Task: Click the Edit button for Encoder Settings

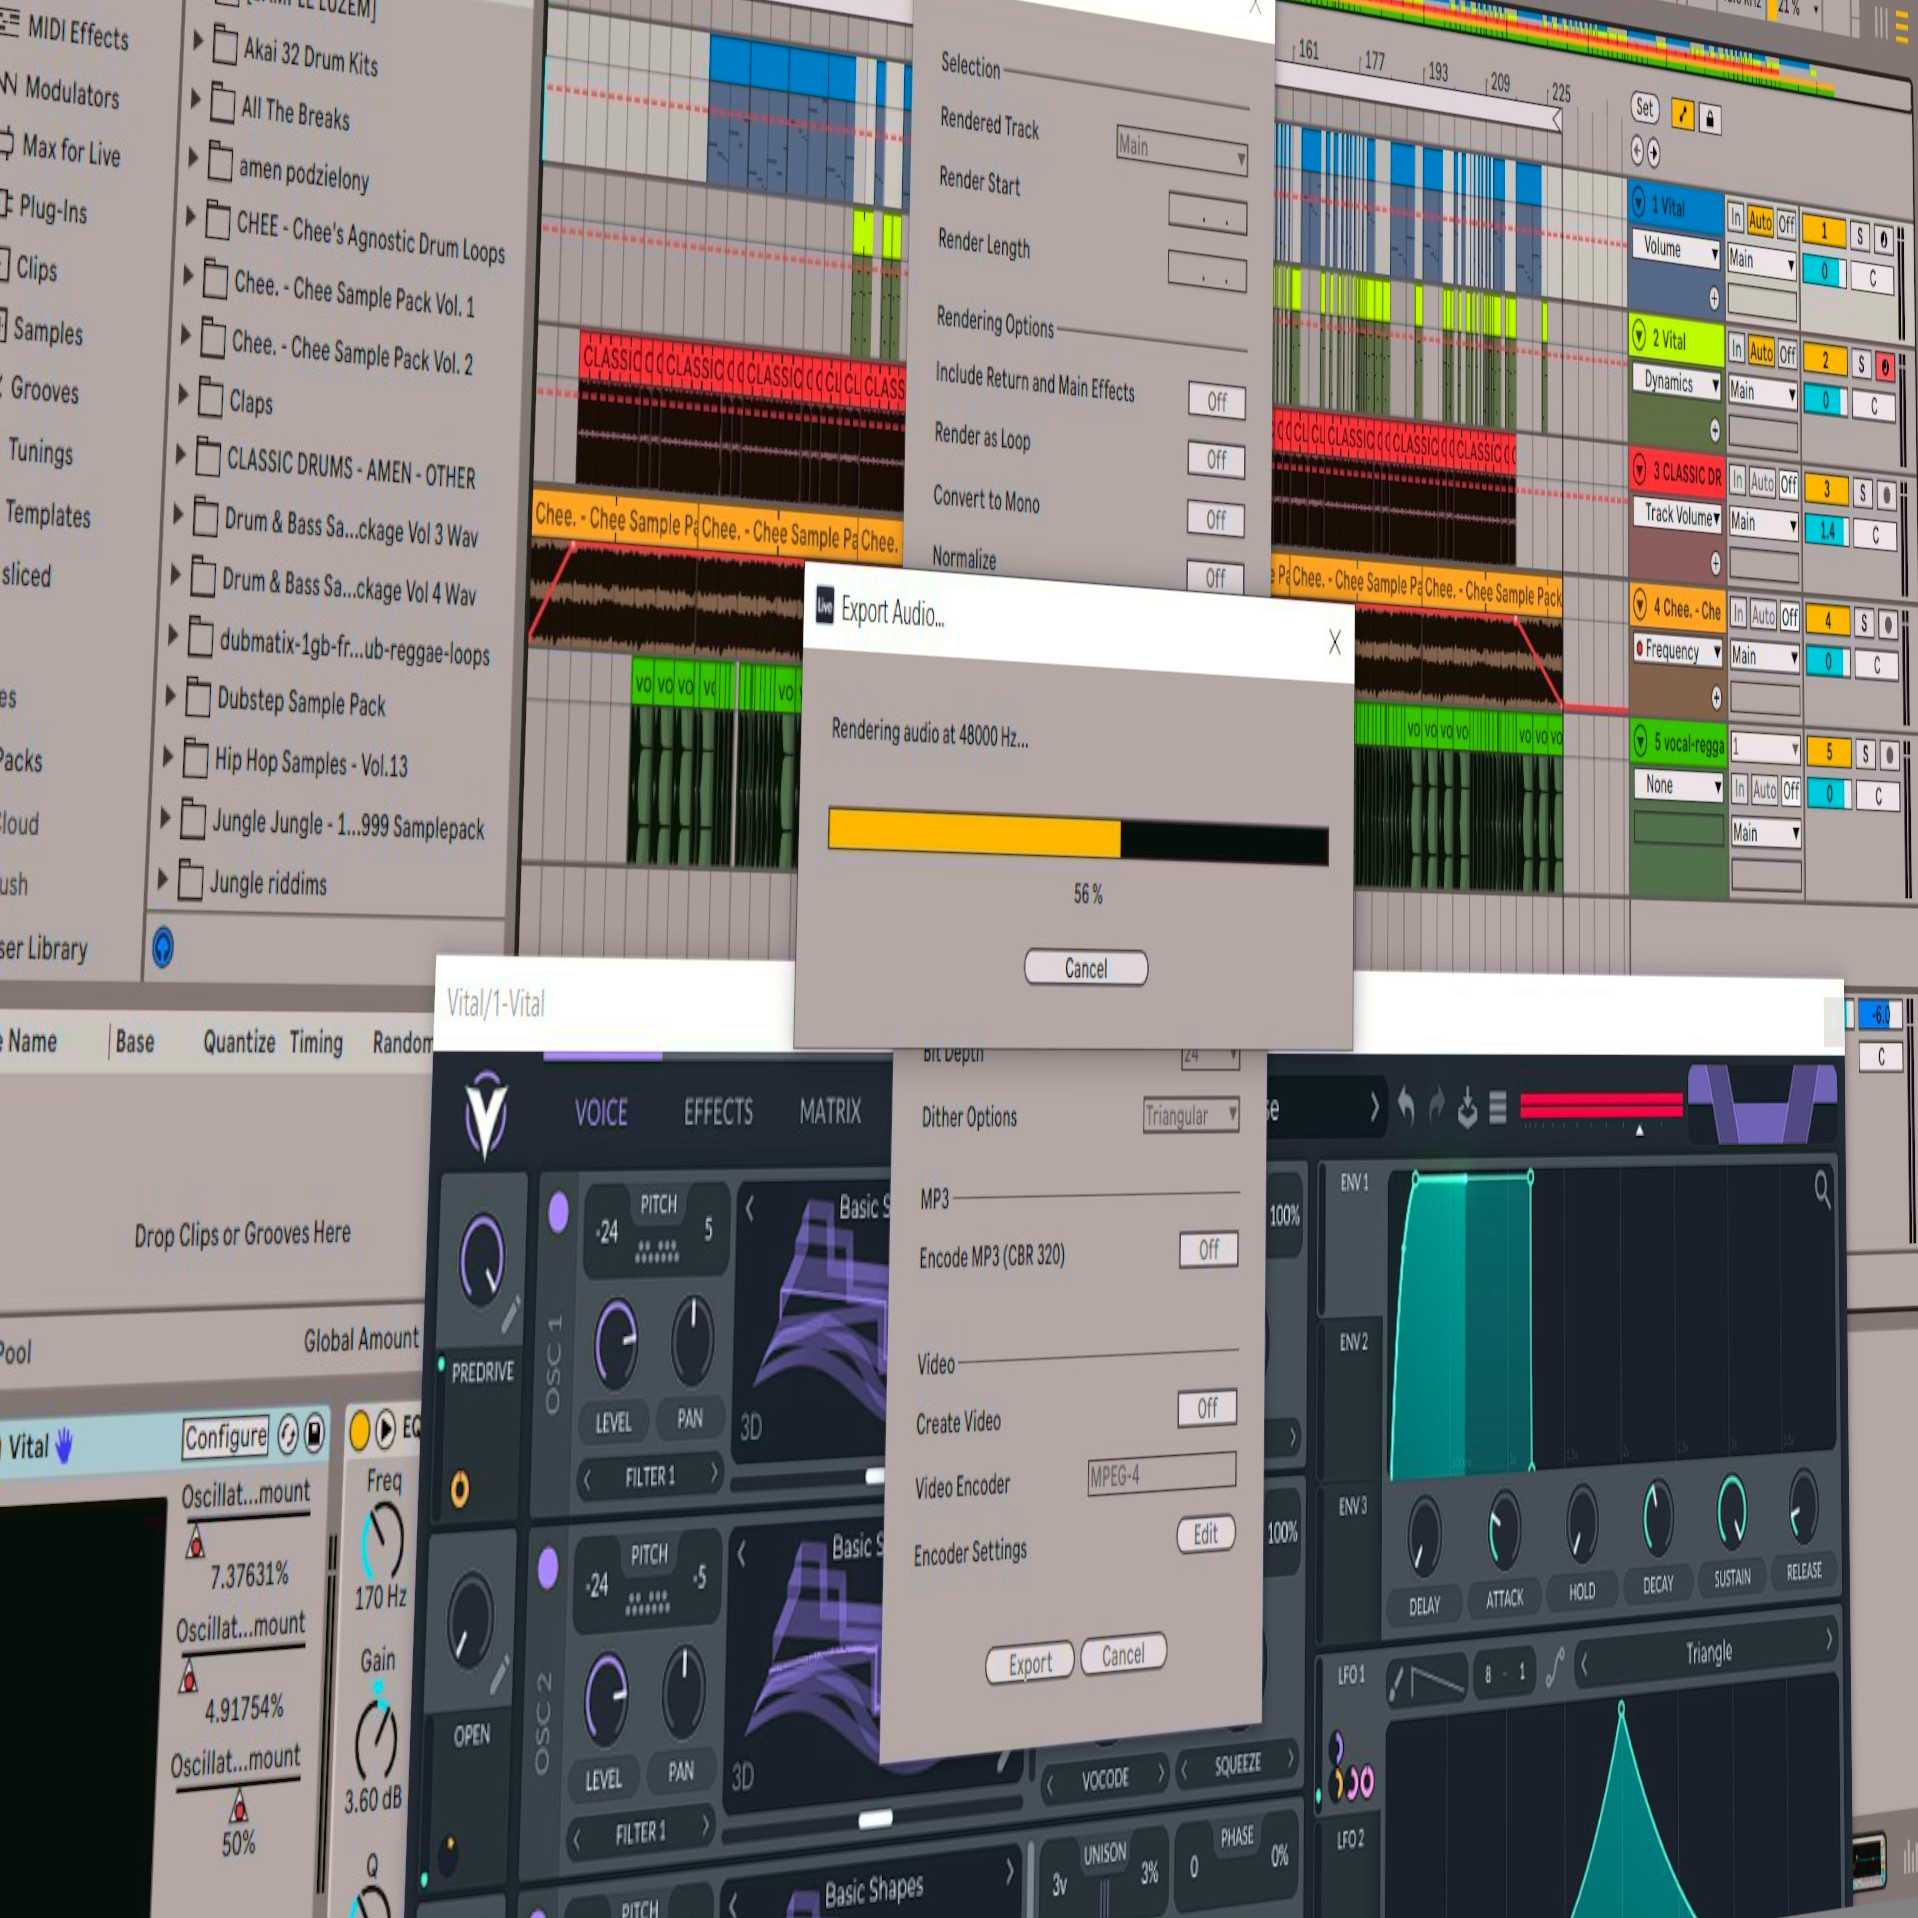Action: coord(1205,1534)
